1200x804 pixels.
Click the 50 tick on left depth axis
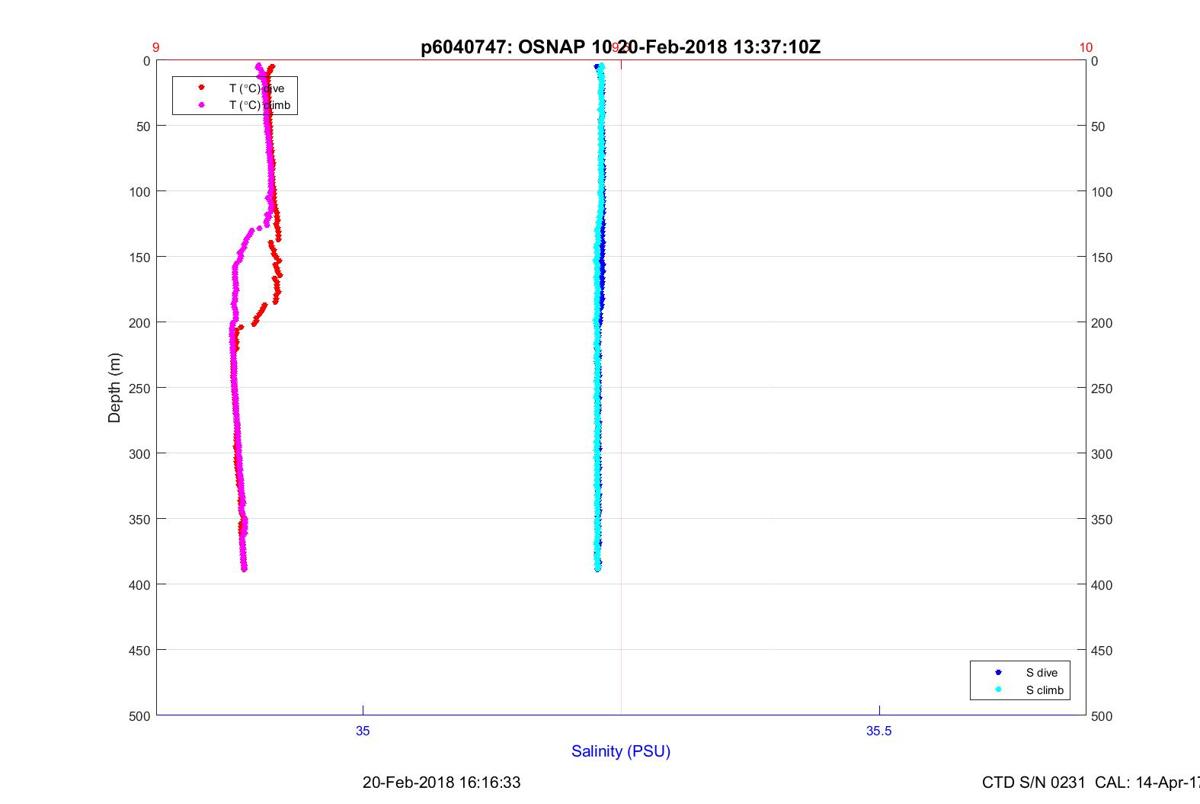tap(144, 126)
